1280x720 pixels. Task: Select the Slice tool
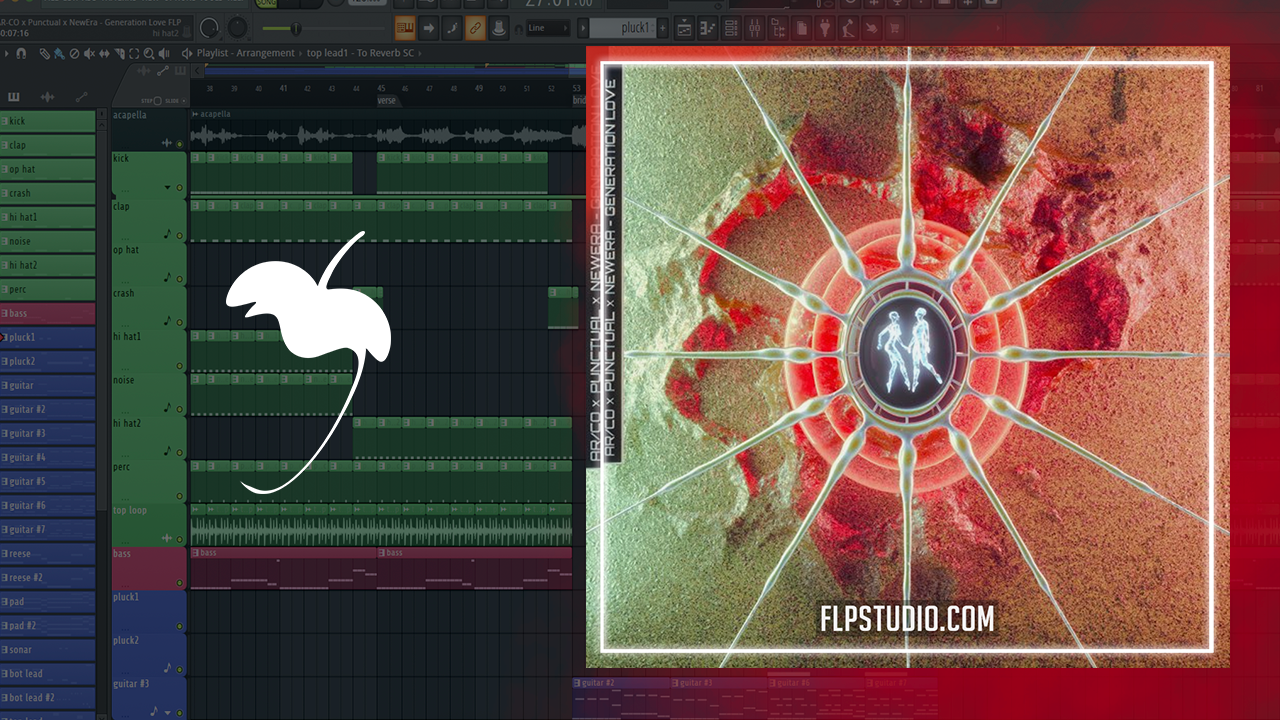pos(119,54)
